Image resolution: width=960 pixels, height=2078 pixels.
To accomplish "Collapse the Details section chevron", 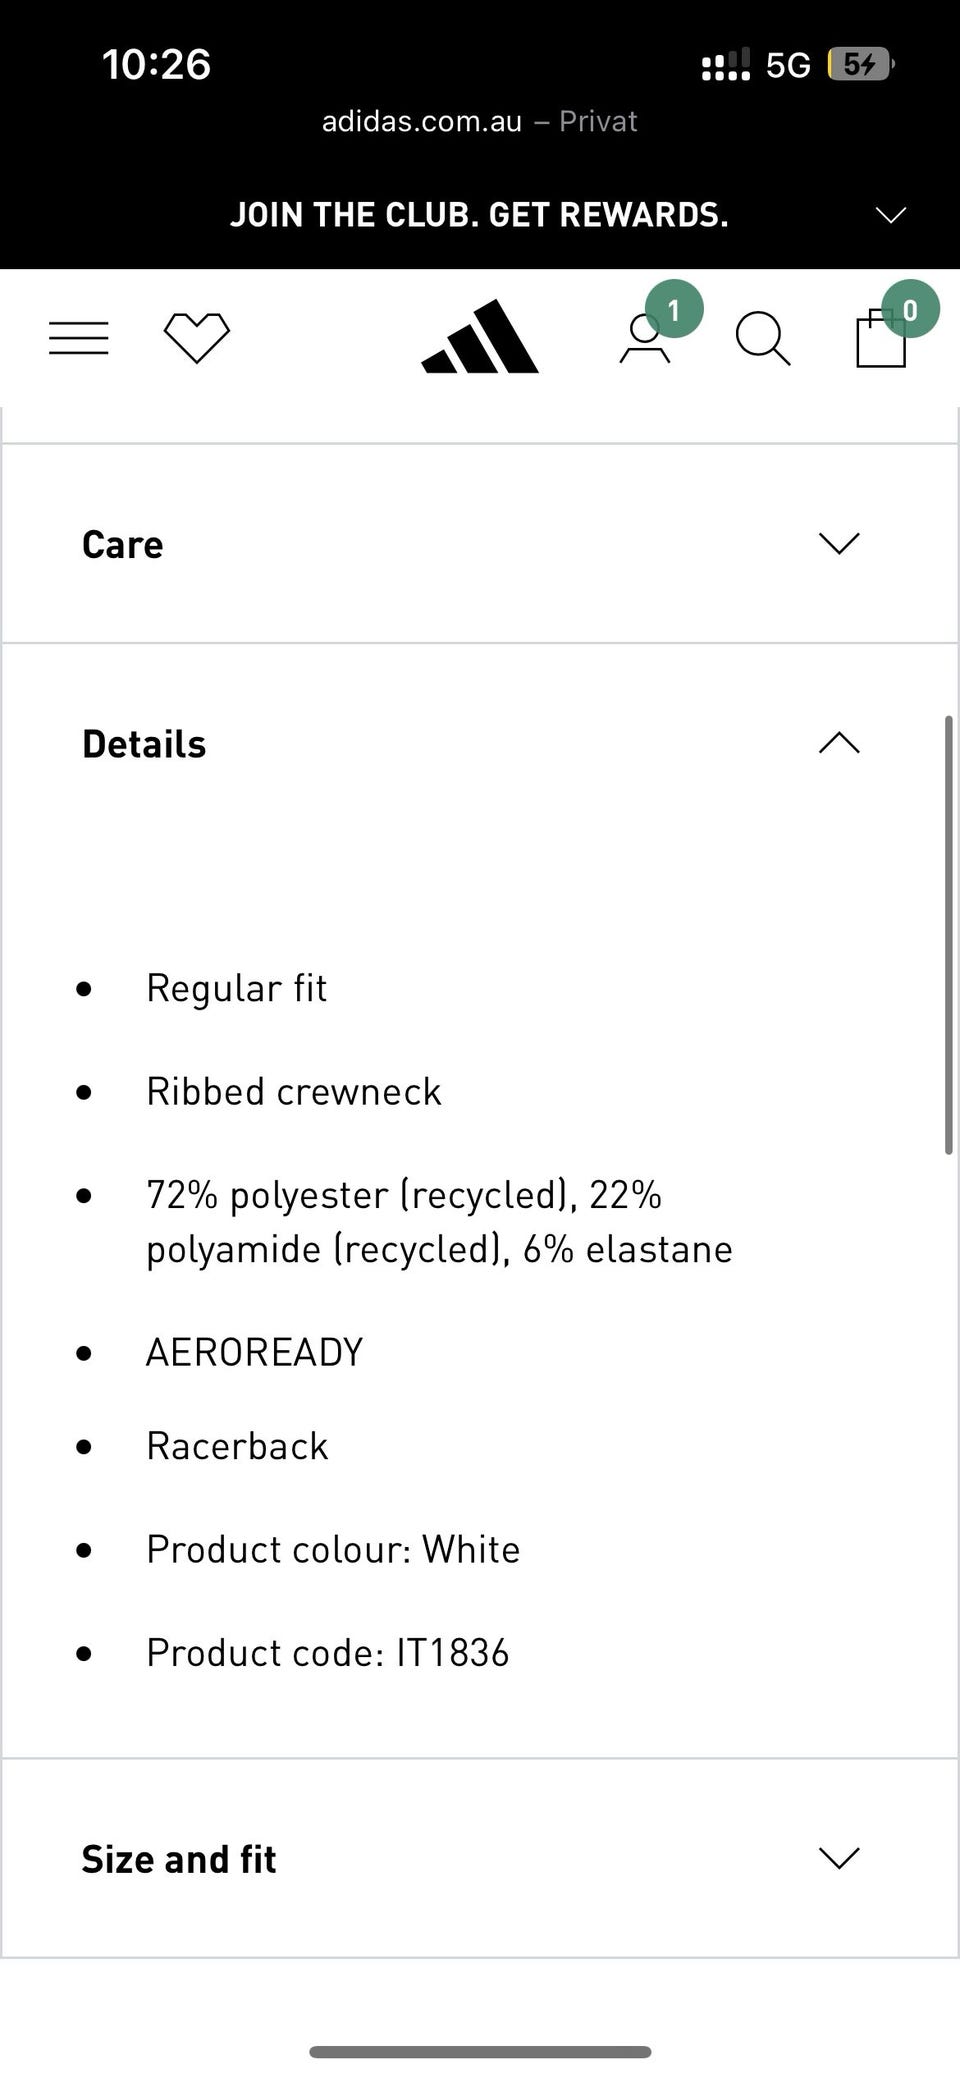I will click(x=839, y=743).
